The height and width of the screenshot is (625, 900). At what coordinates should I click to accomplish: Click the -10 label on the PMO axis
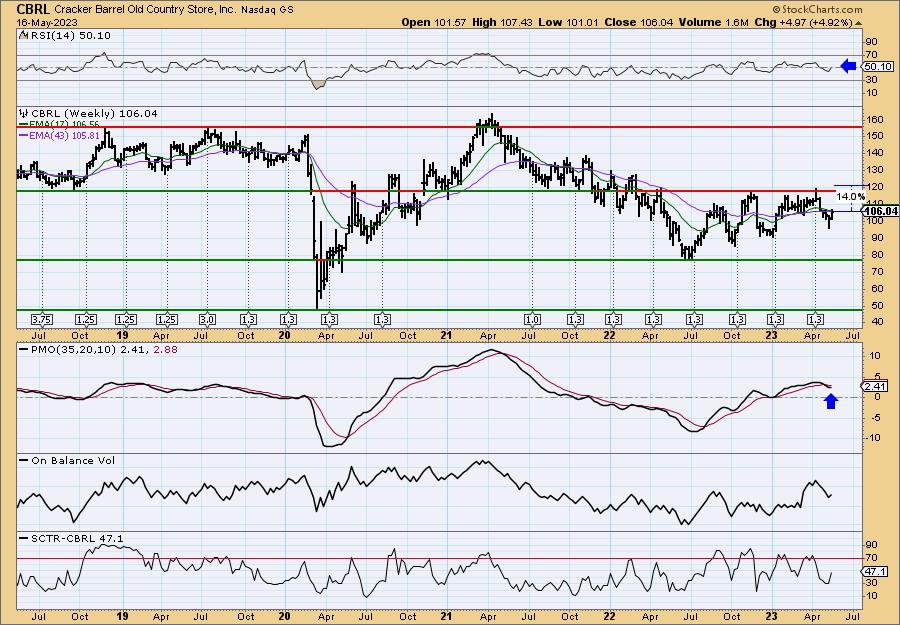pyautogui.click(x=874, y=437)
